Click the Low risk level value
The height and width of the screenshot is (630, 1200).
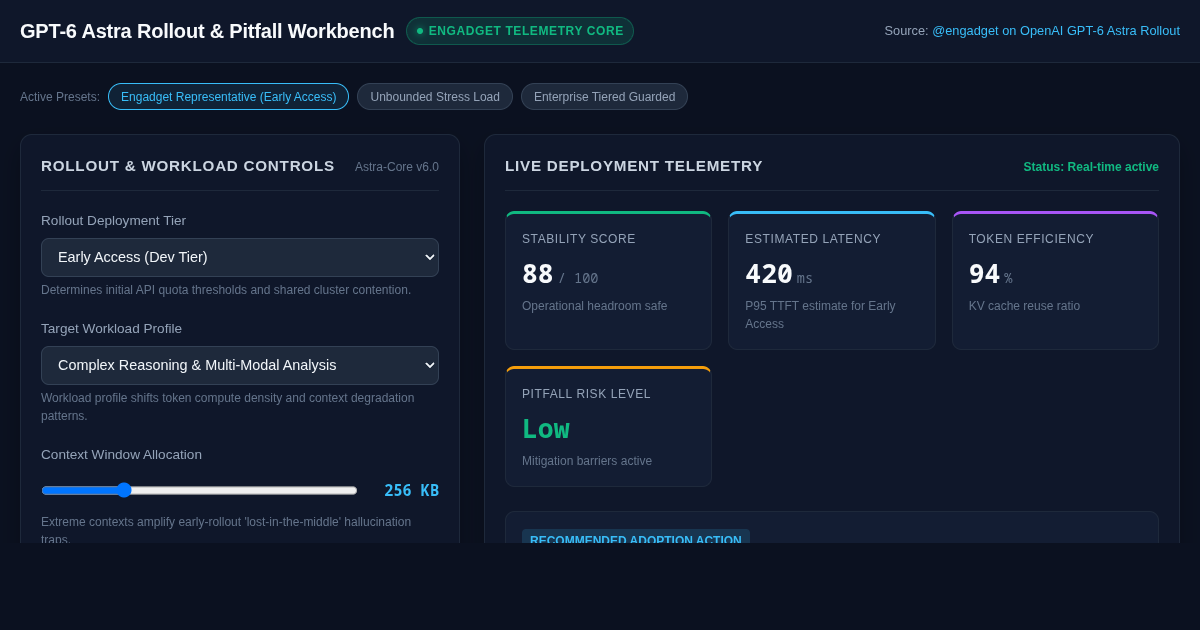click(x=546, y=429)
